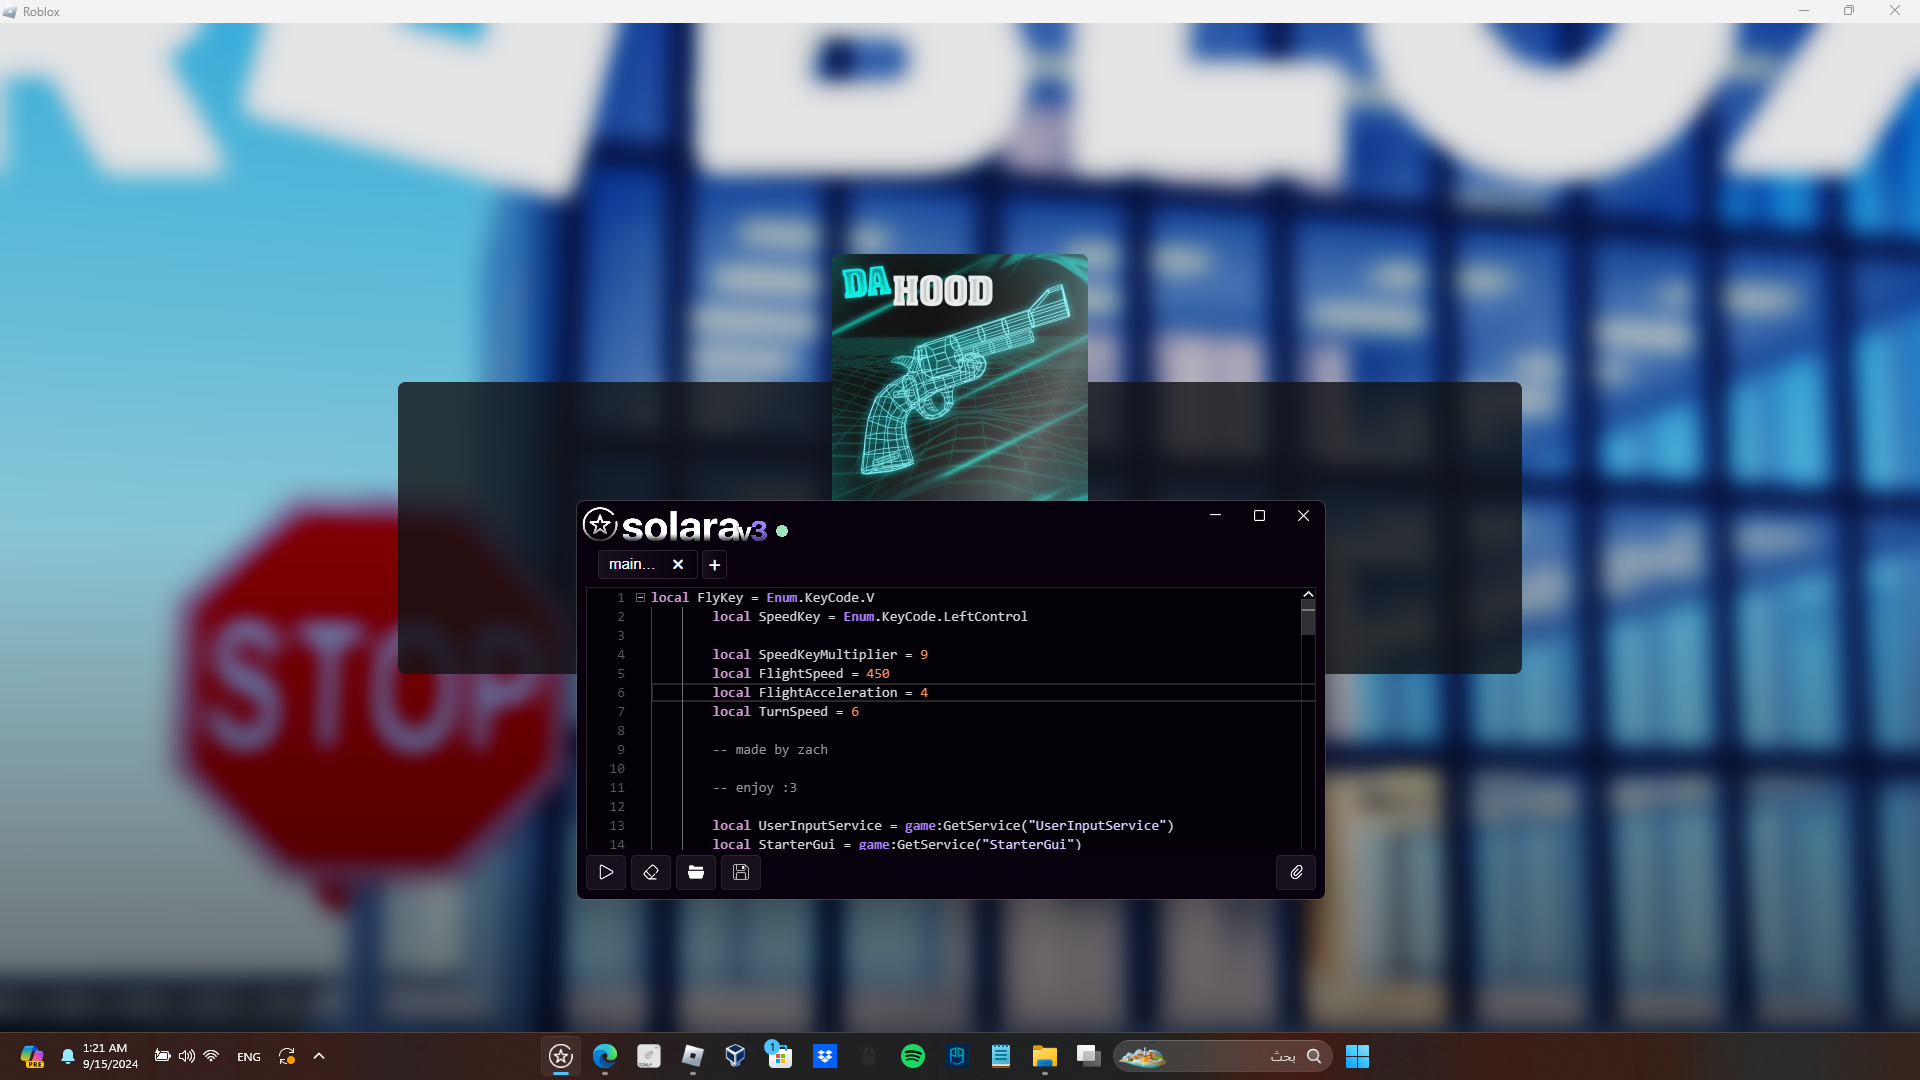Collapse the code fold on line 1
The height and width of the screenshot is (1080, 1920).
click(x=640, y=598)
